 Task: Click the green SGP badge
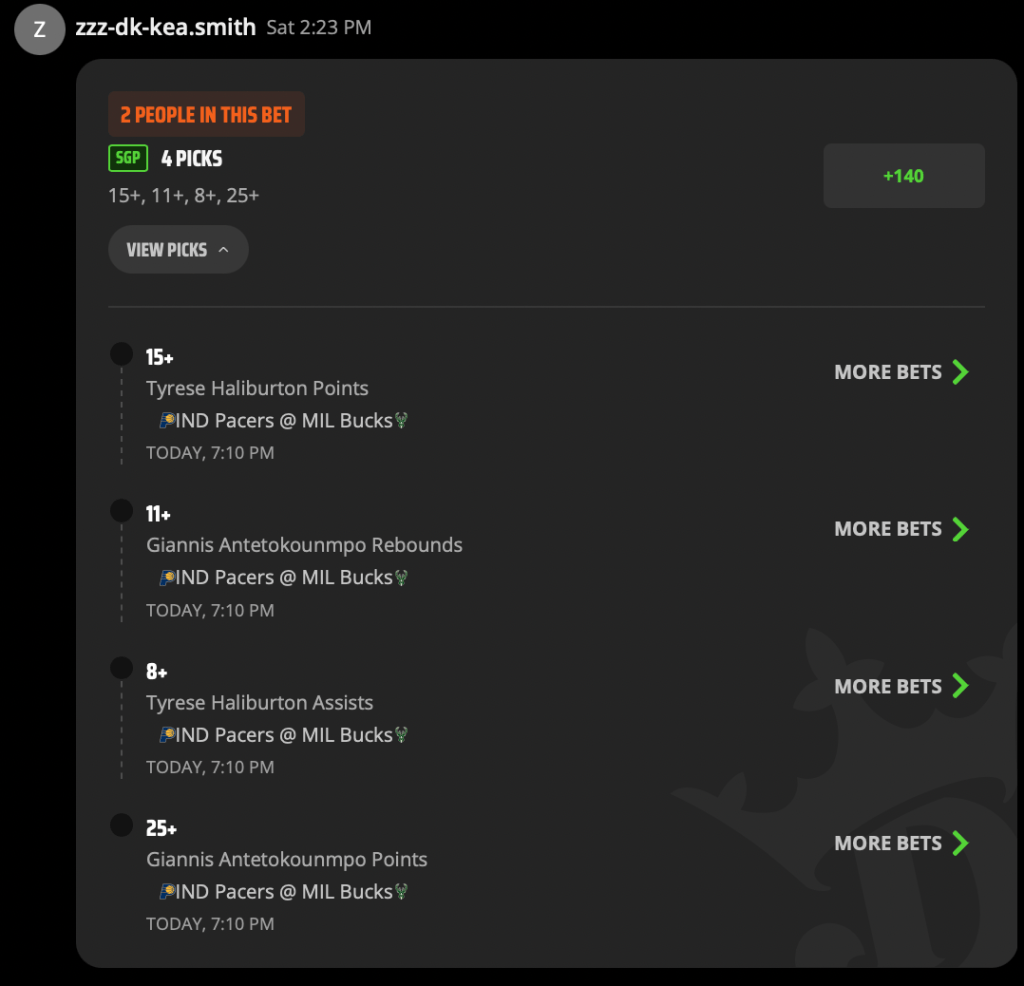tap(128, 158)
